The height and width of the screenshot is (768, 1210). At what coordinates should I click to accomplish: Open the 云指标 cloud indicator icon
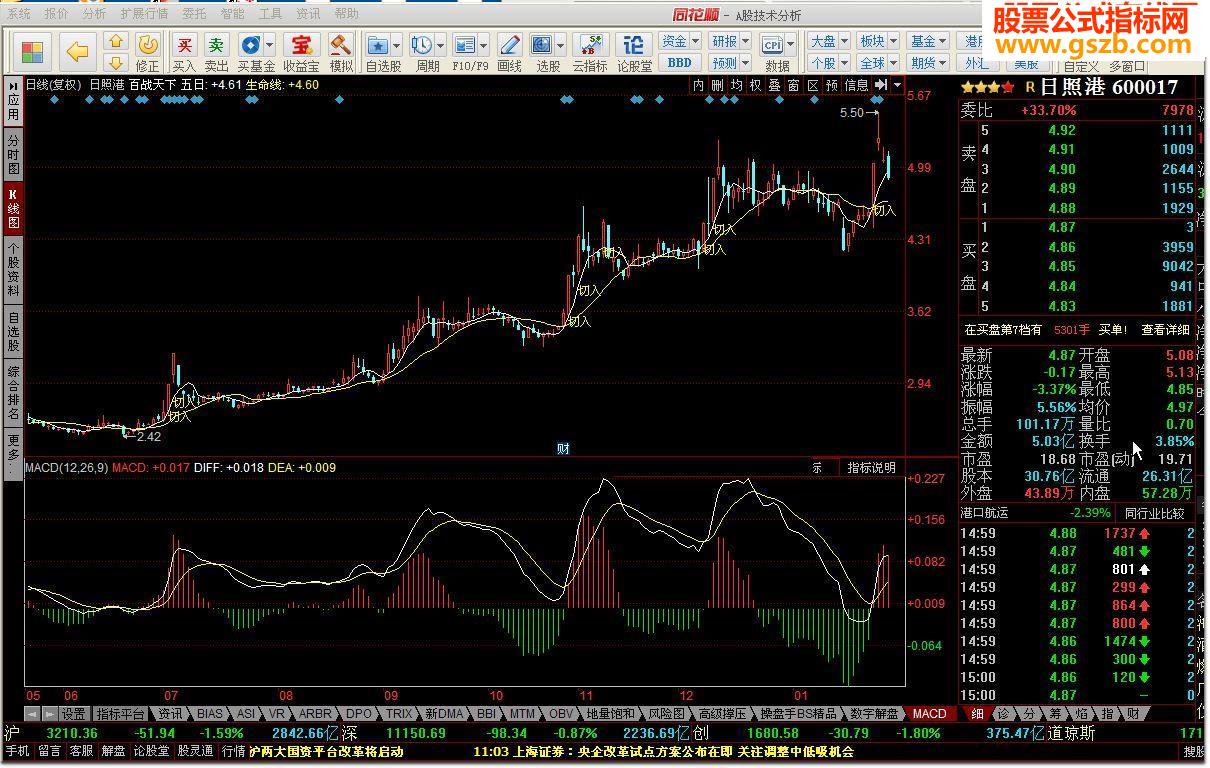point(590,52)
